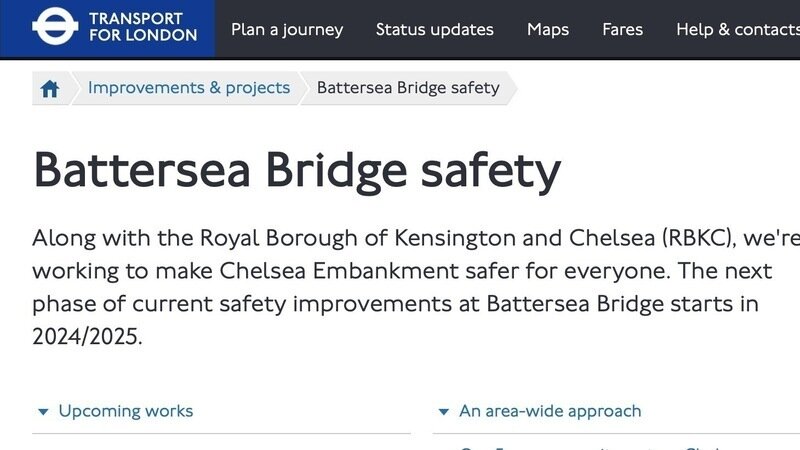Toggle the An area-wide approach arrow
This screenshot has height=450, width=800.
click(444, 412)
